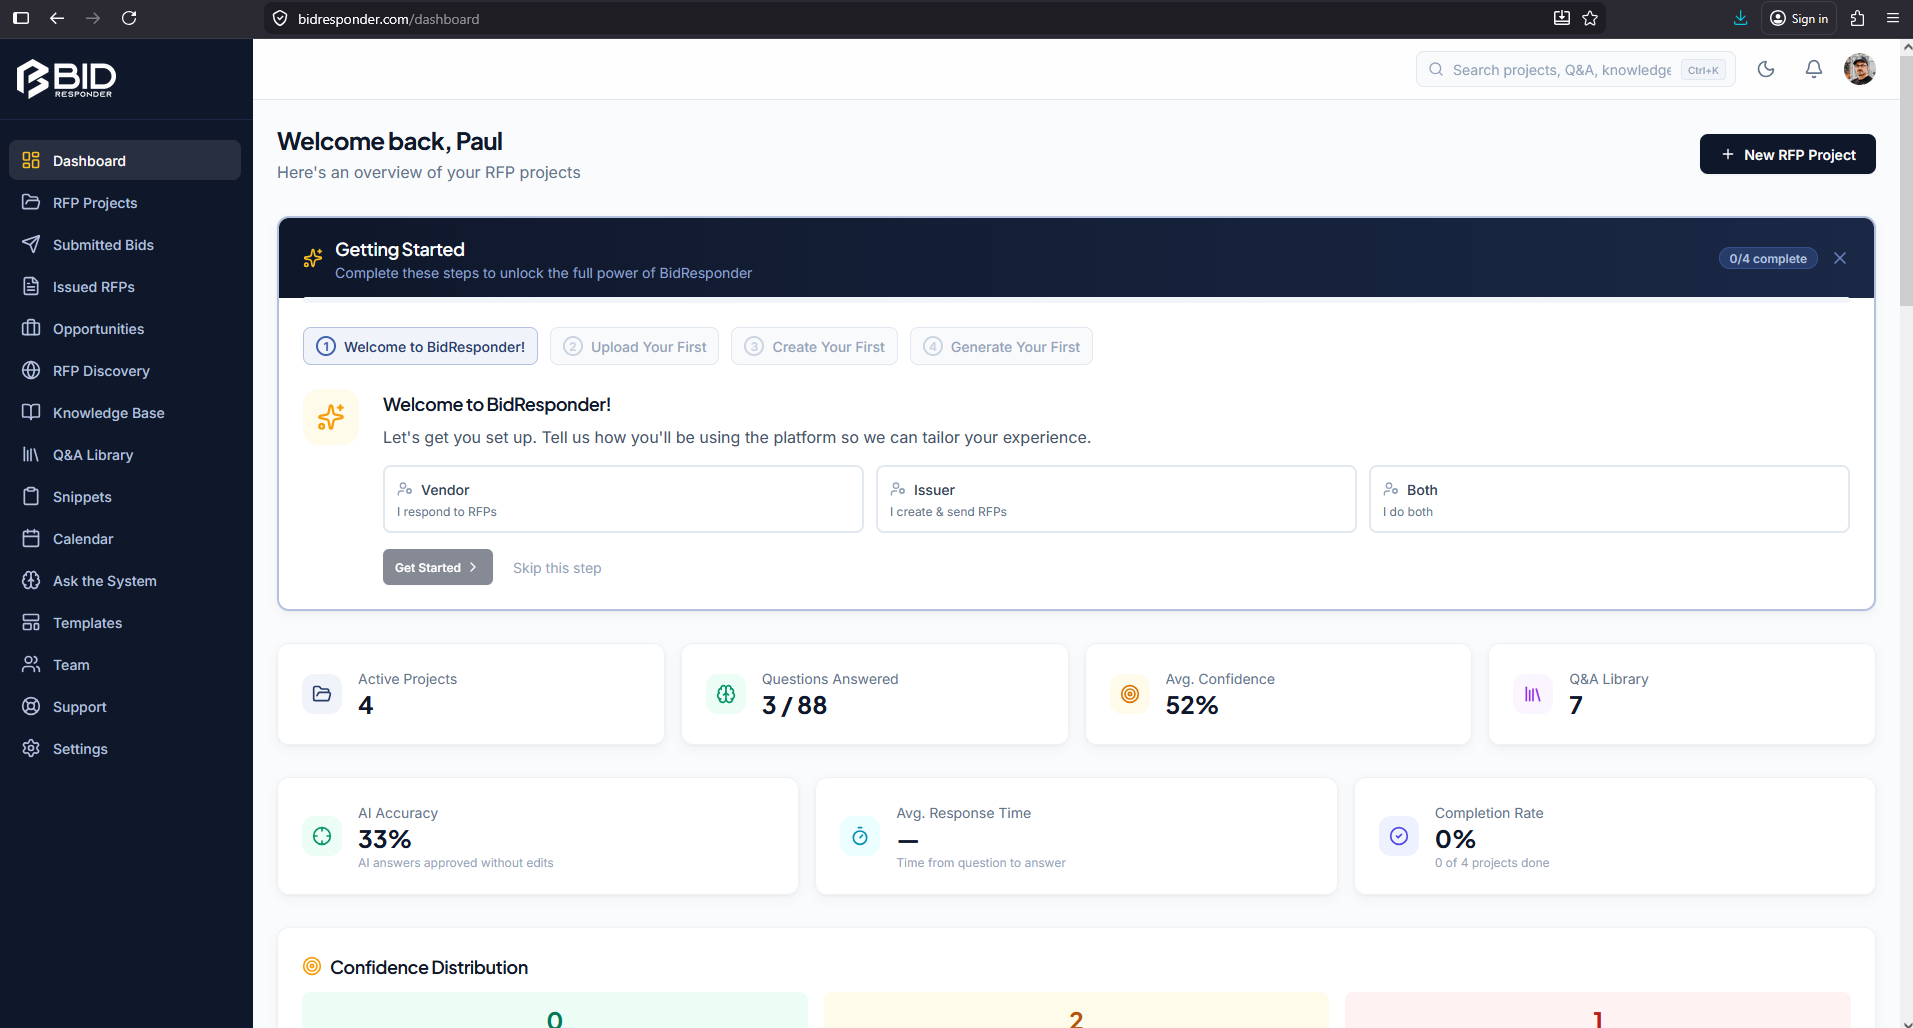Click the Support lifebuoy icon
The image size is (1913, 1028).
tap(31, 706)
